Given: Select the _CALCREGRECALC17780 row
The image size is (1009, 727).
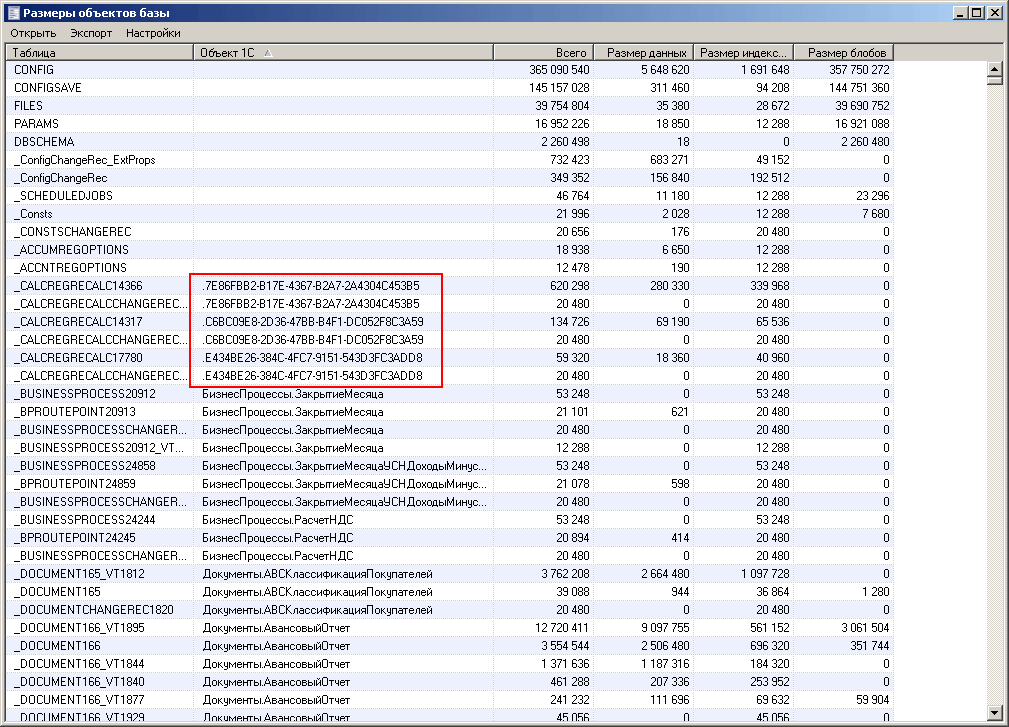Looking at the screenshot, I should click(x=450, y=358).
